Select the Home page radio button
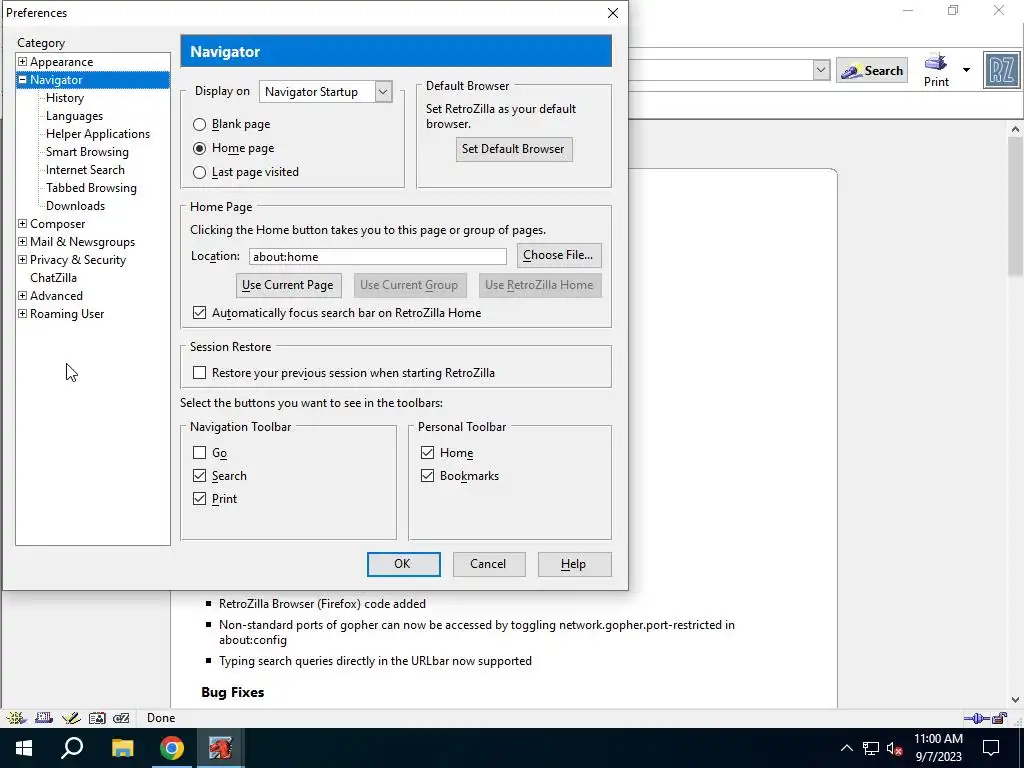The width and height of the screenshot is (1024, 768). click(199, 148)
